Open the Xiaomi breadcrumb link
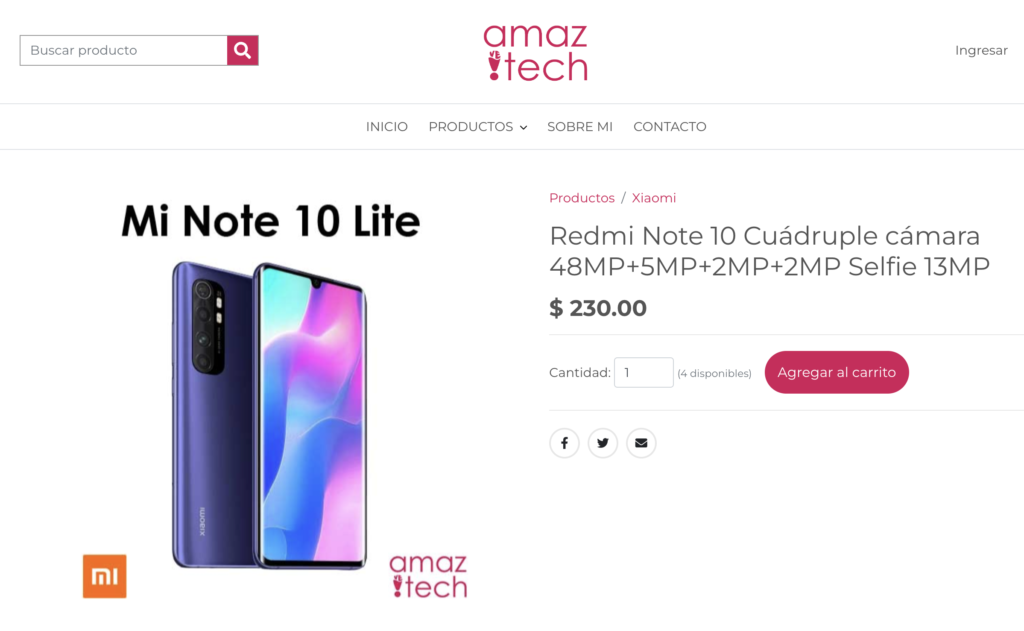Image resolution: width=1024 pixels, height=631 pixels. [x=654, y=198]
